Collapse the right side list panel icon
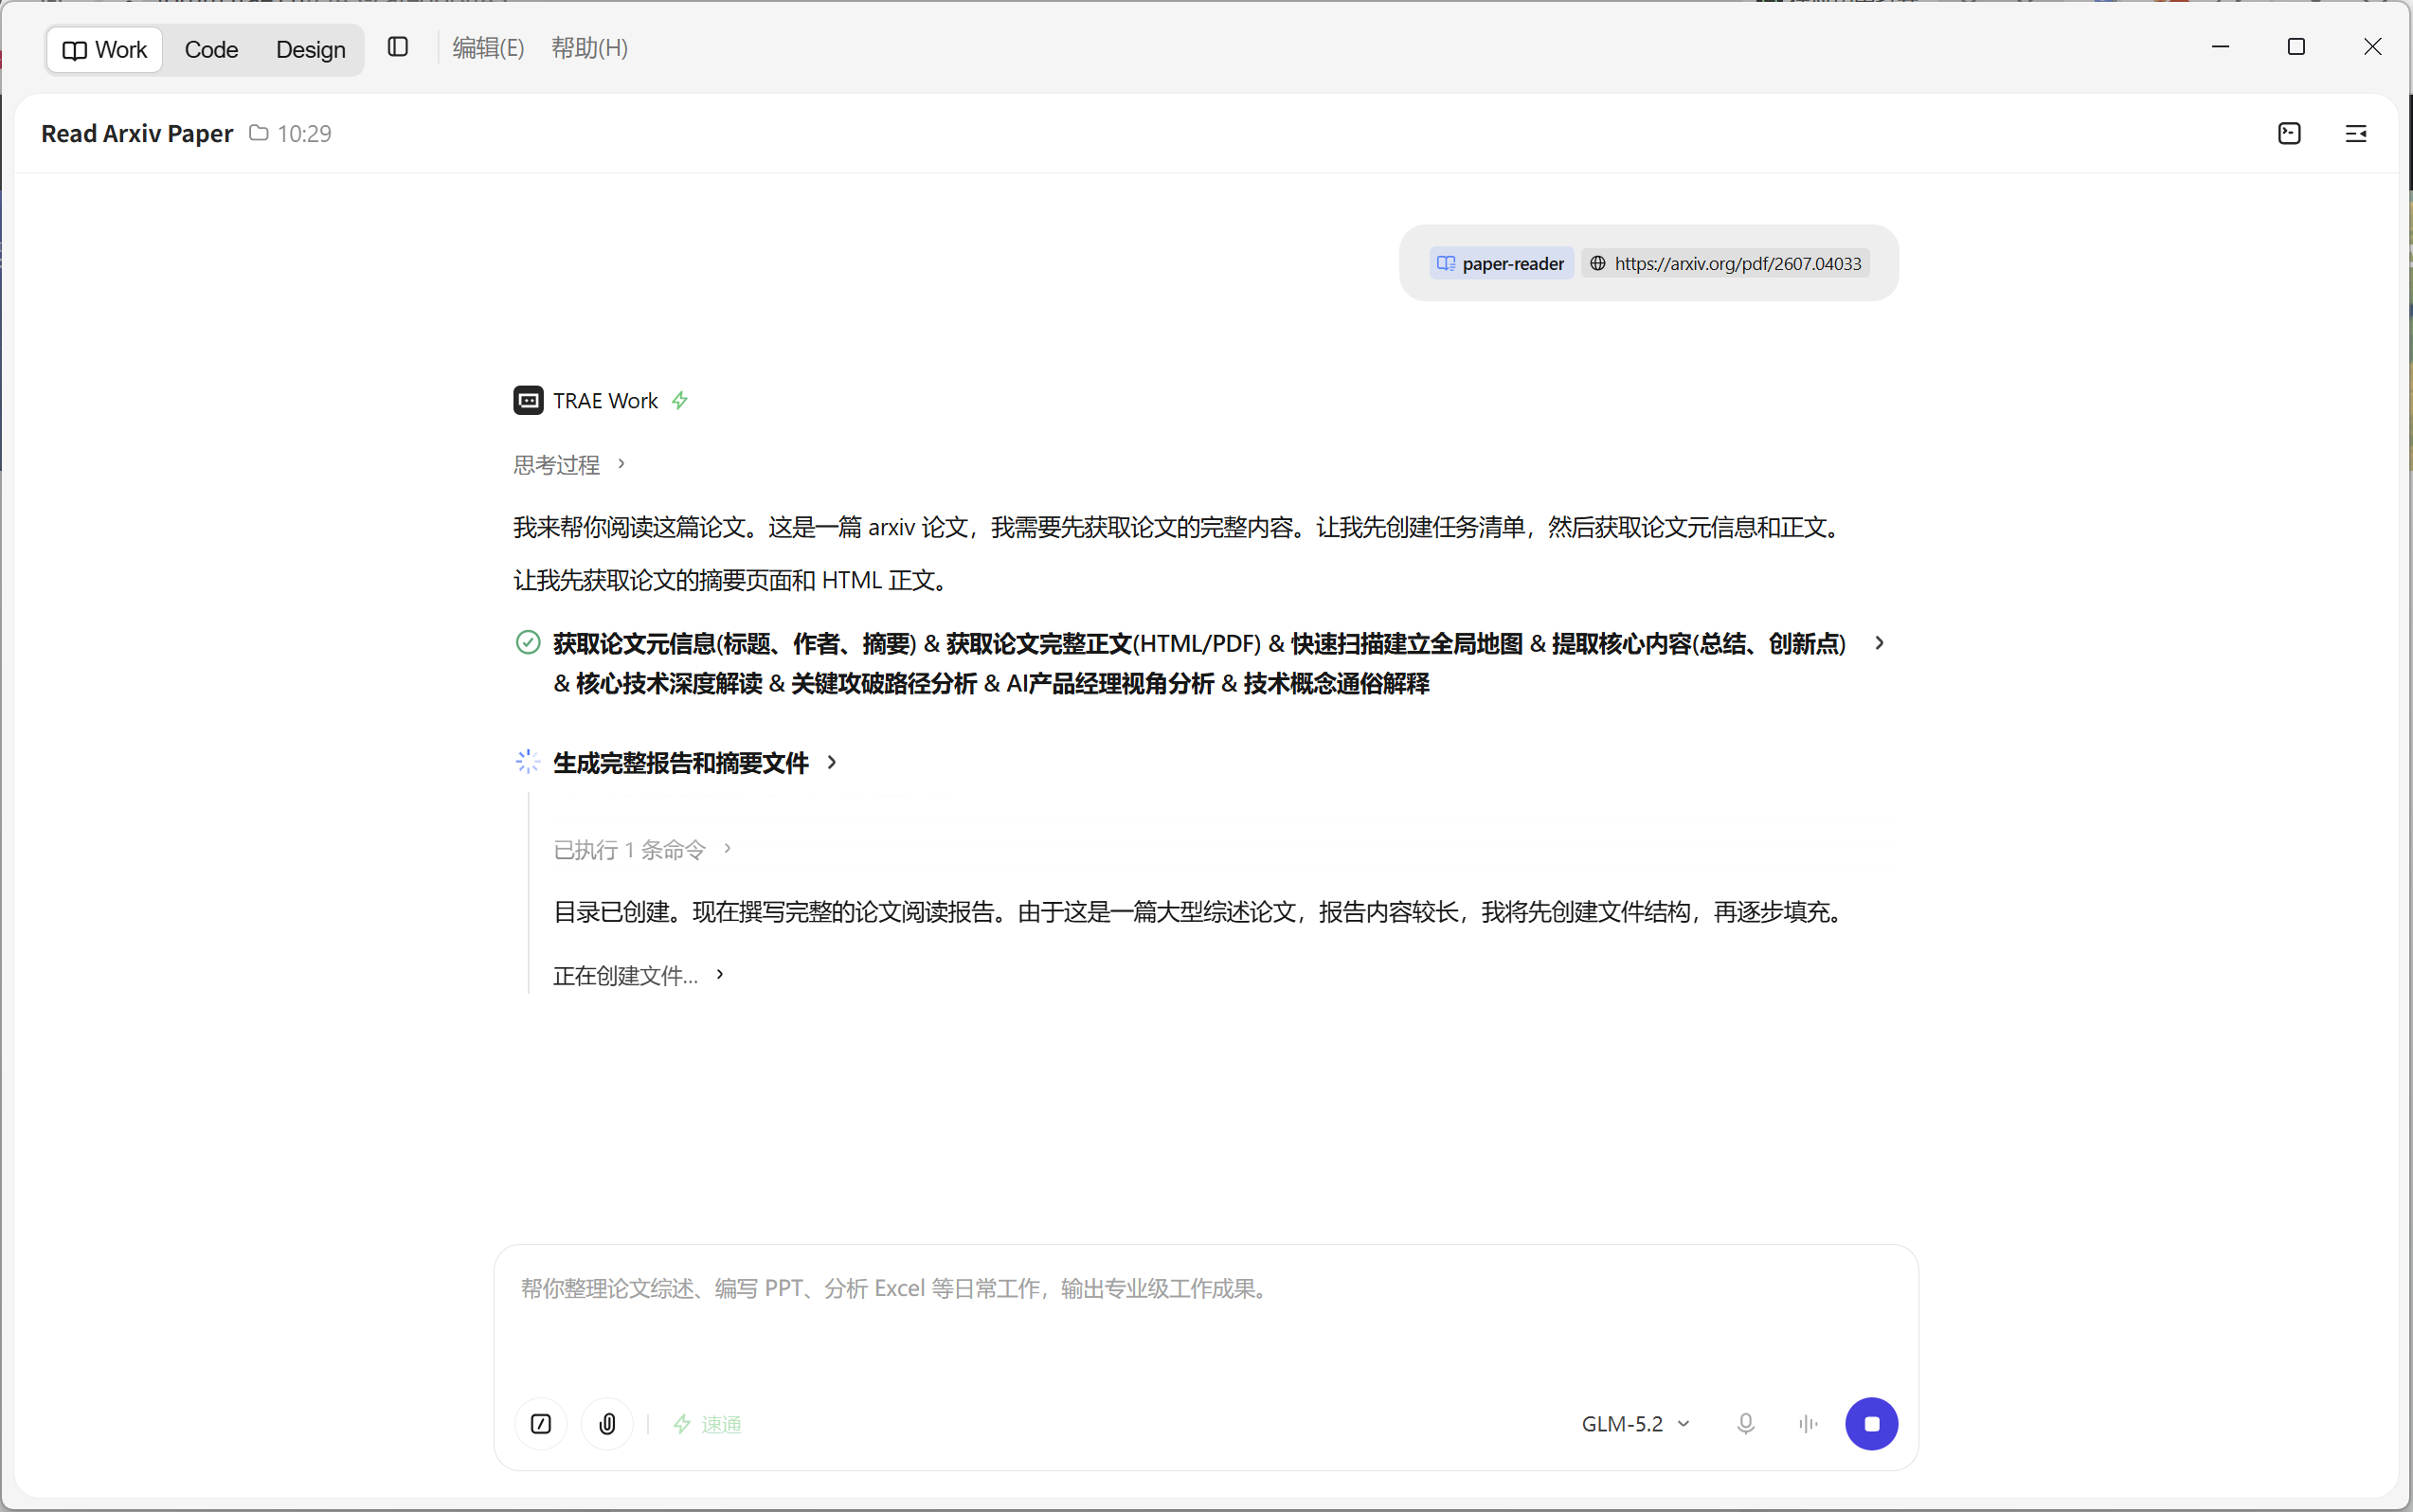This screenshot has width=2413, height=1512. click(2355, 133)
